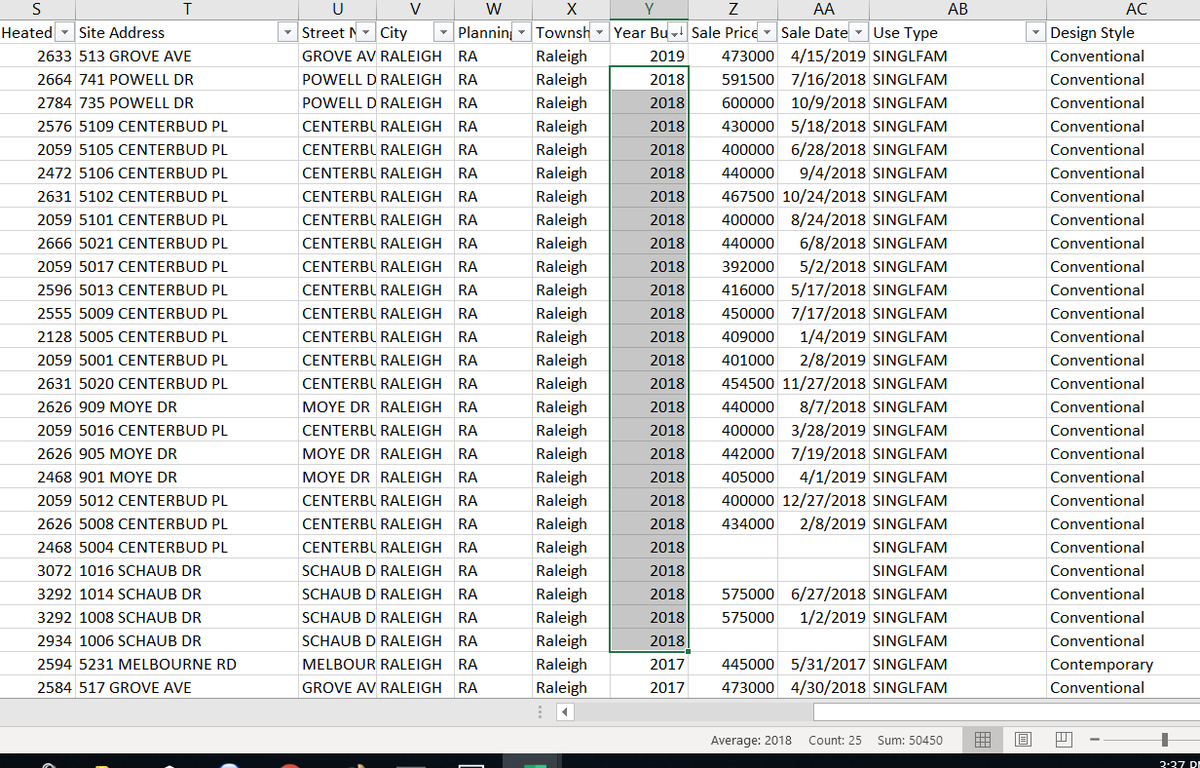Select the 909 MOYE DR address cell

[x=187, y=407]
